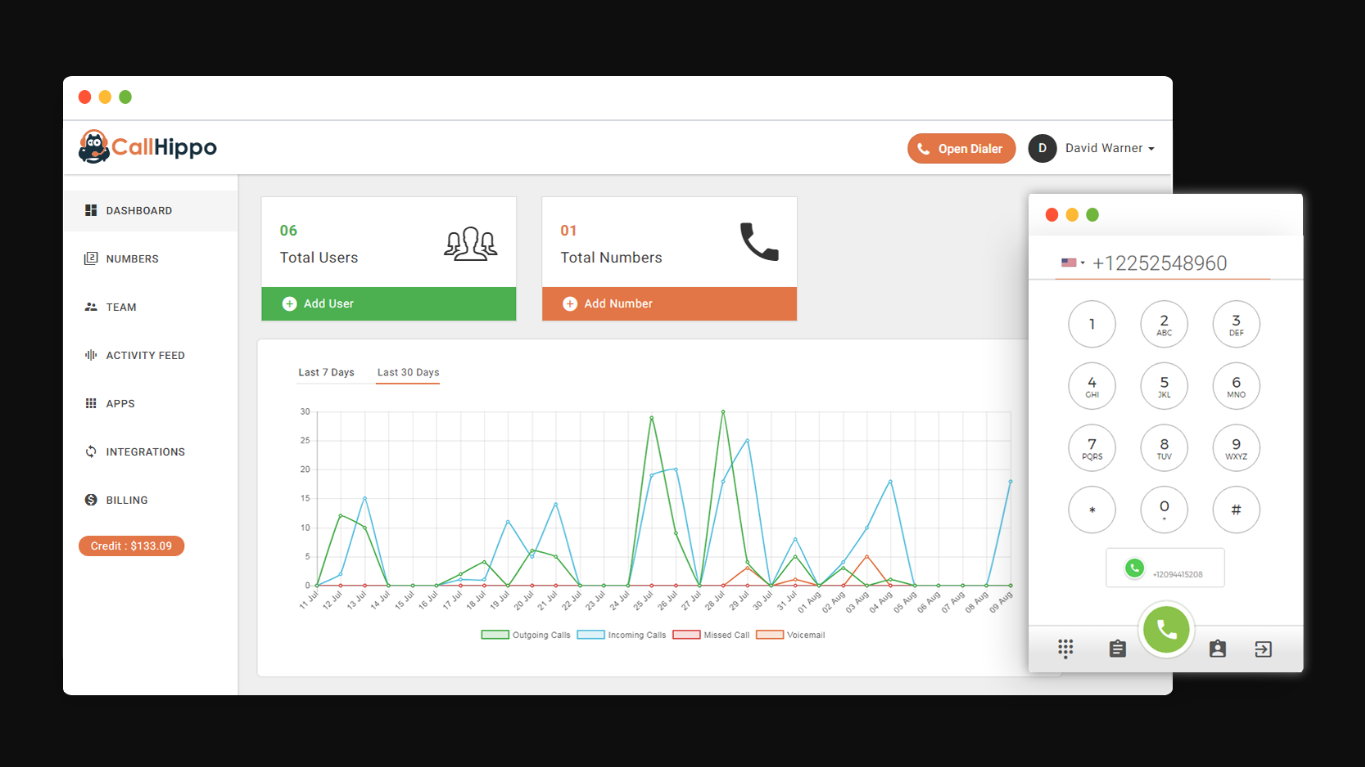
Task: Click the CallHippo logo
Action: [148, 148]
